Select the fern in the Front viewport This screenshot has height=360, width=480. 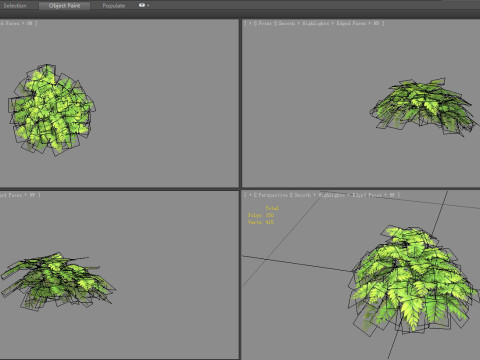(x=424, y=107)
